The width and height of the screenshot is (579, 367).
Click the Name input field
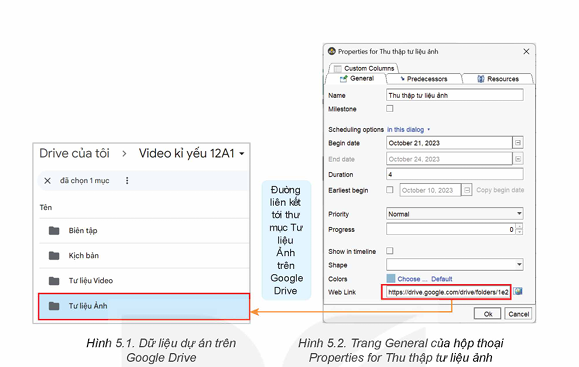tap(455, 95)
